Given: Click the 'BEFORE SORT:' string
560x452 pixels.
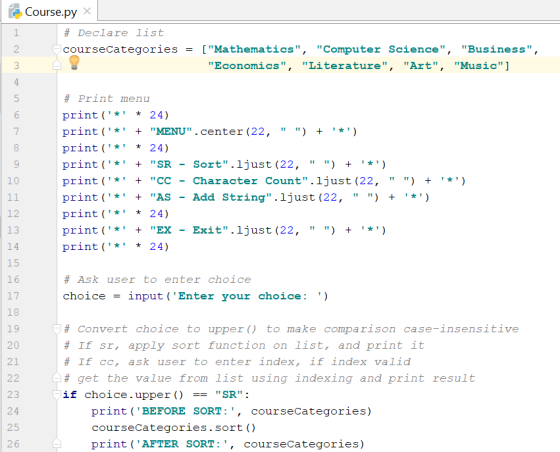Looking at the screenshot, I should click(185, 411).
